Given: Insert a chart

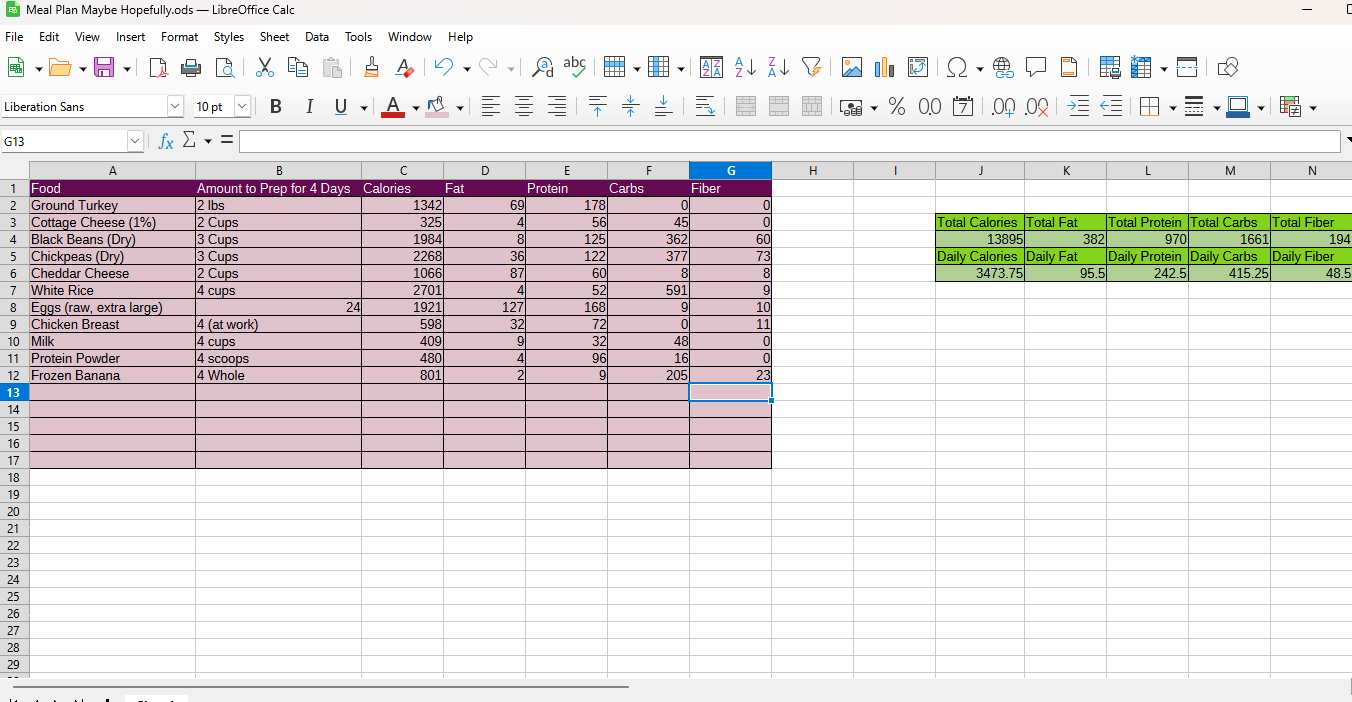Looking at the screenshot, I should pyautogui.click(x=884, y=67).
